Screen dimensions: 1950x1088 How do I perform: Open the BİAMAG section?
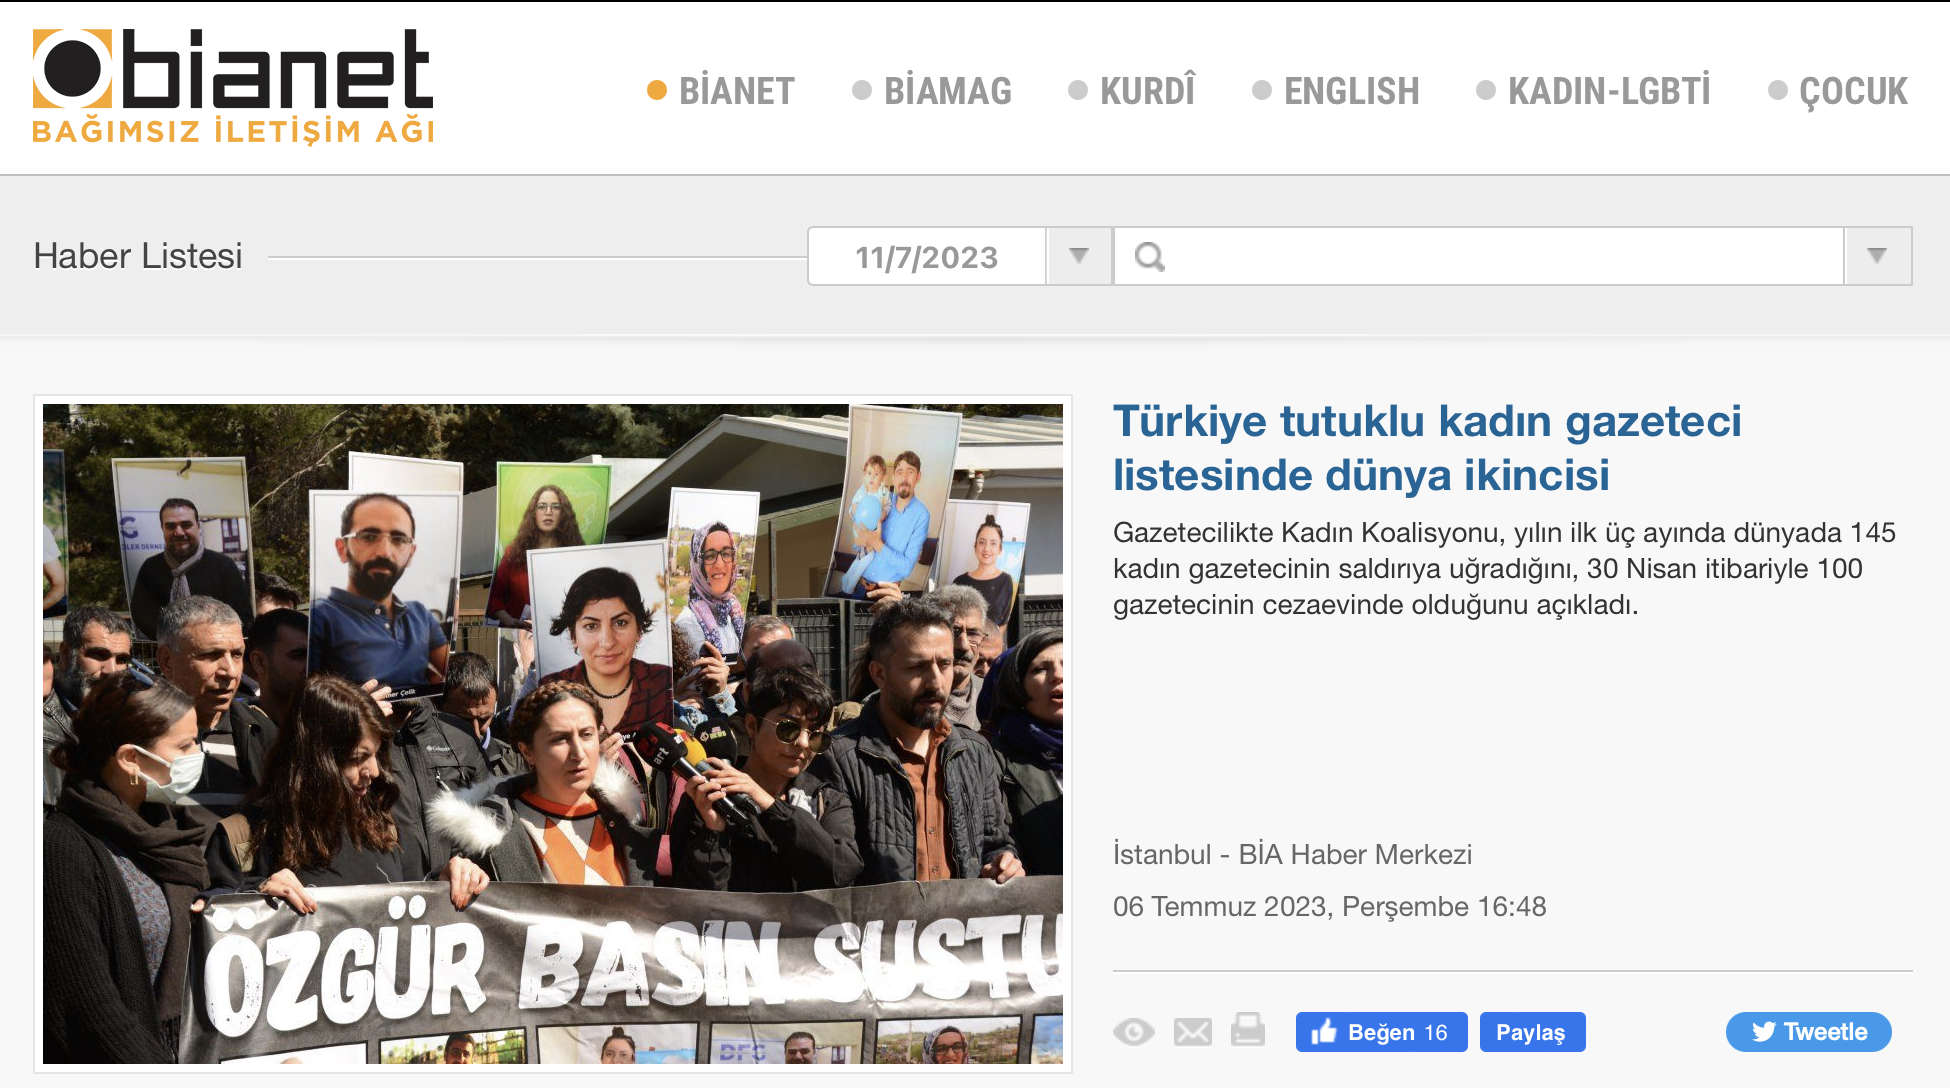pyautogui.click(x=947, y=91)
